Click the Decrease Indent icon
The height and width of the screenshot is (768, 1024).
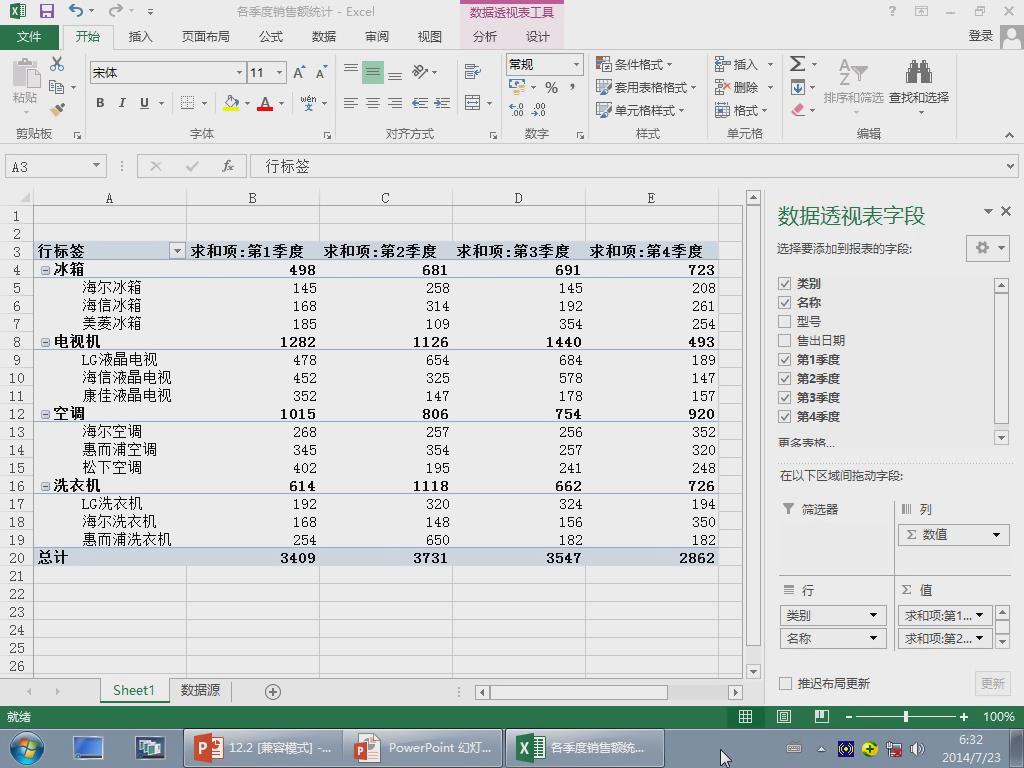420,103
